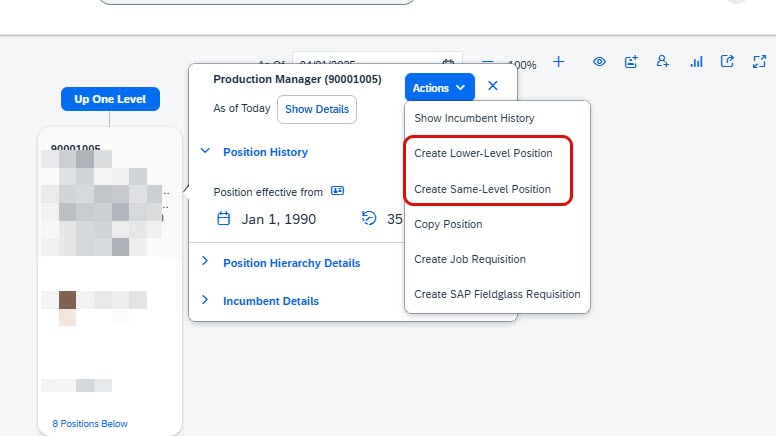Click the Up One Level button
The width and height of the screenshot is (776, 436).
110,99
